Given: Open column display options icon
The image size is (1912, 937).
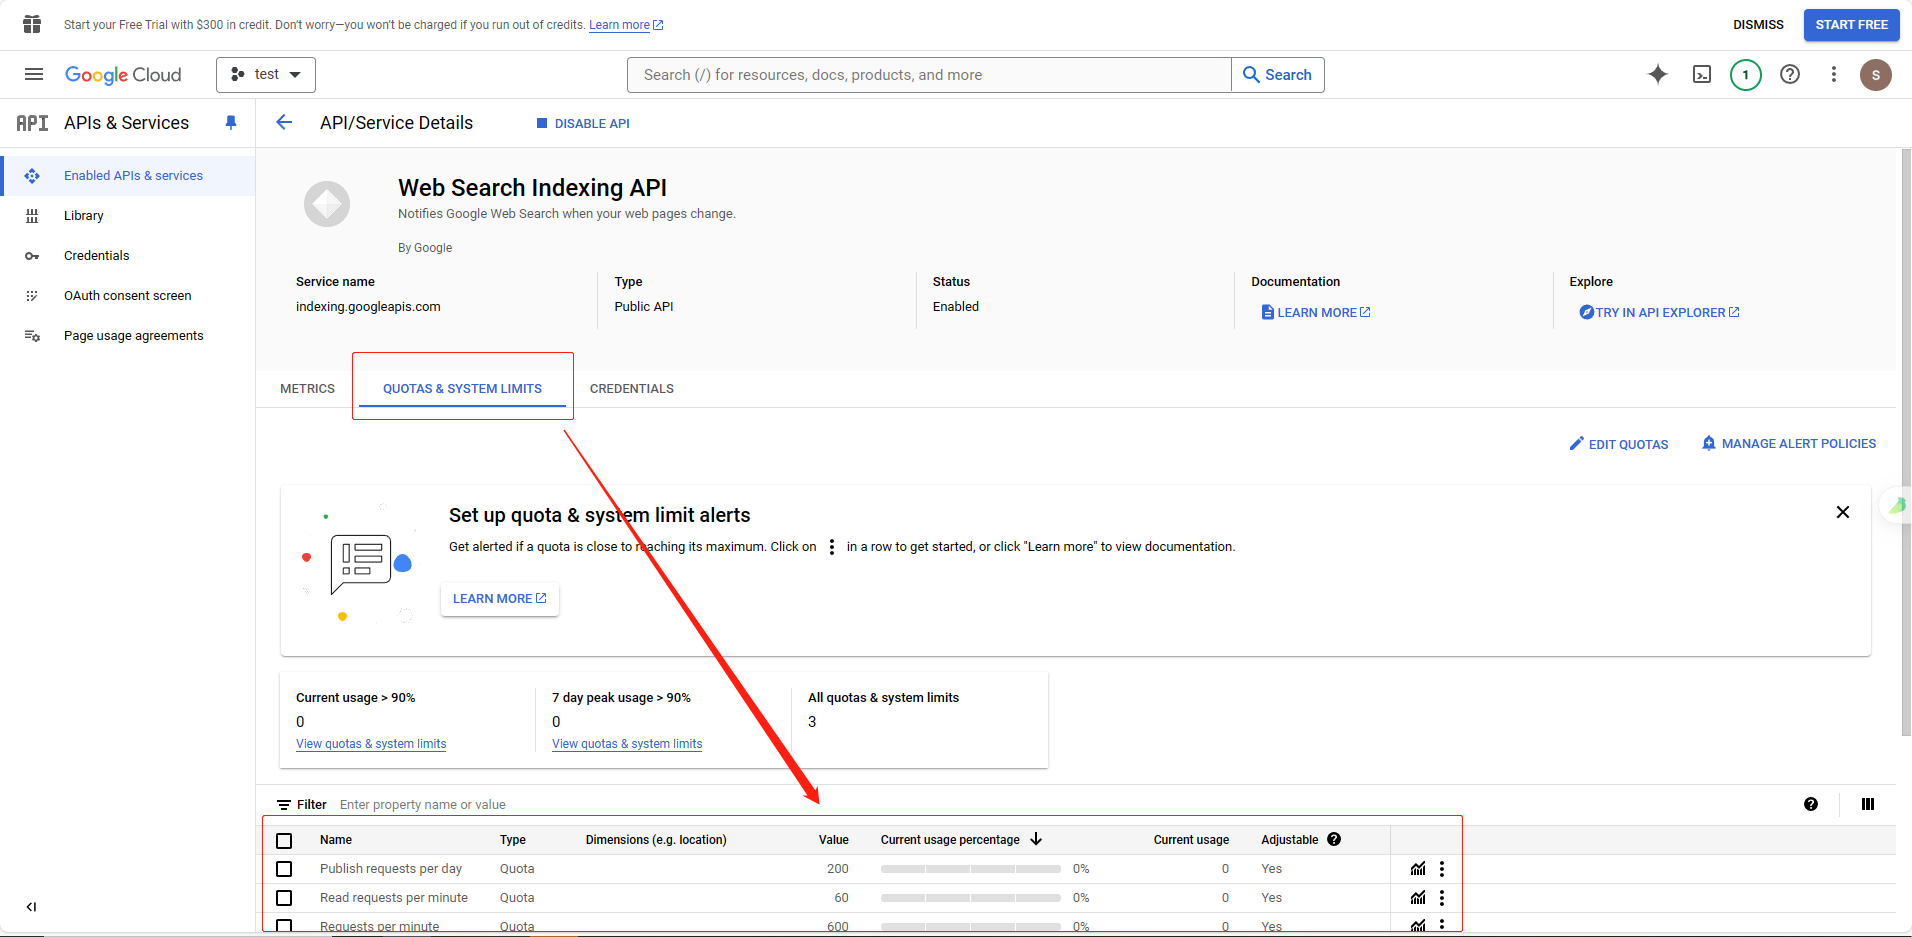Looking at the screenshot, I should coord(1867,804).
